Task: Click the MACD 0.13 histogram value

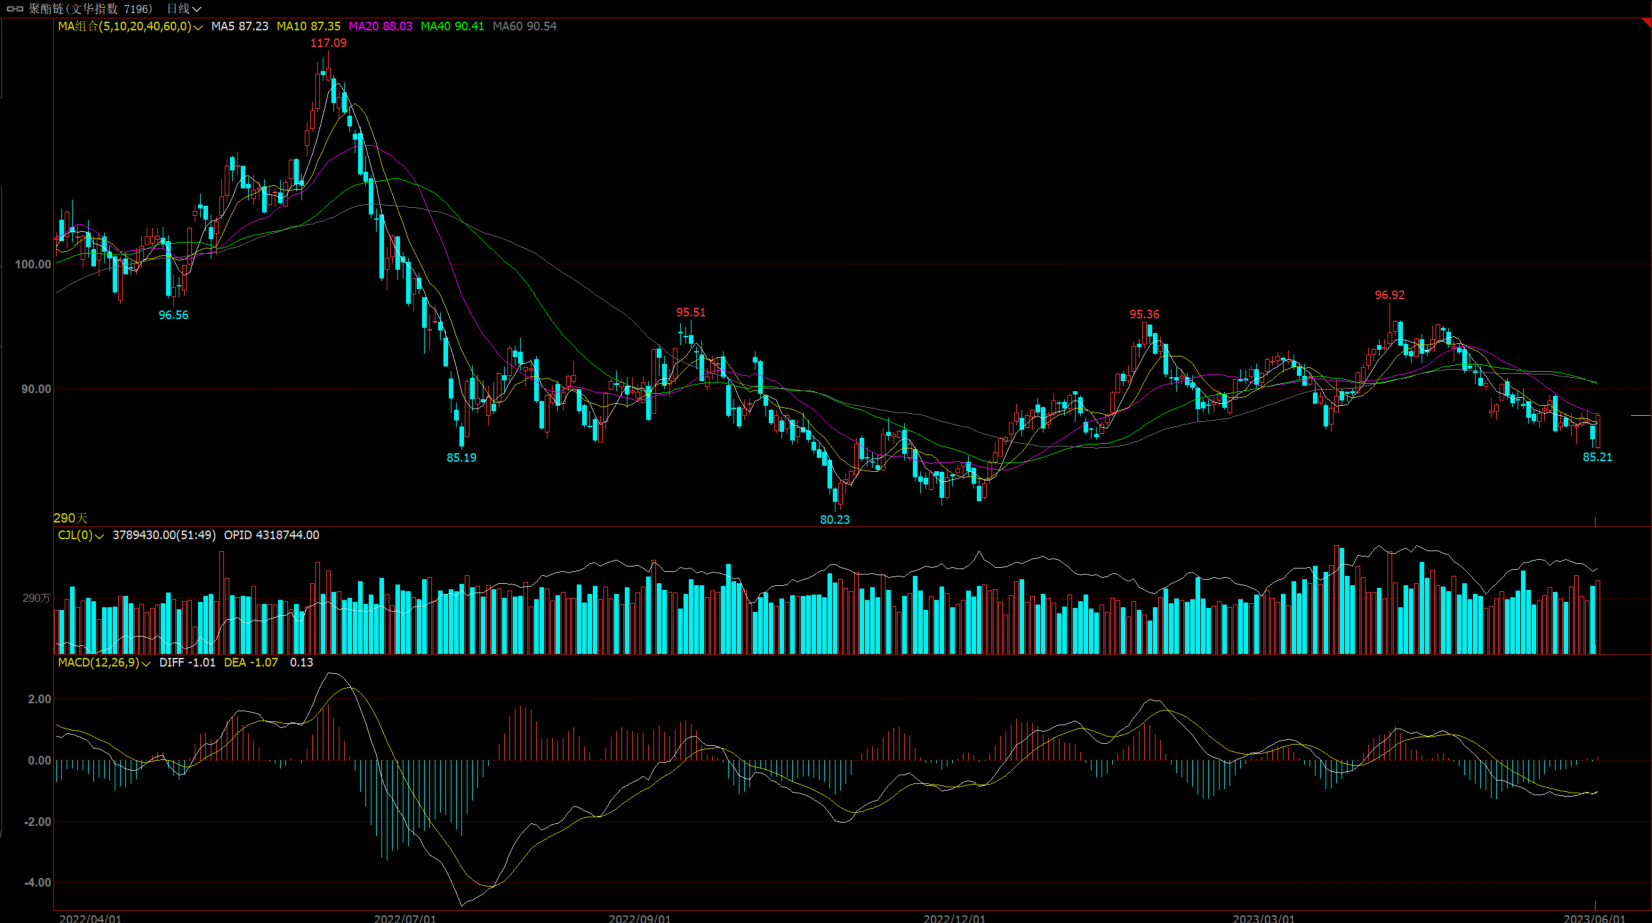Action: [x=302, y=663]
